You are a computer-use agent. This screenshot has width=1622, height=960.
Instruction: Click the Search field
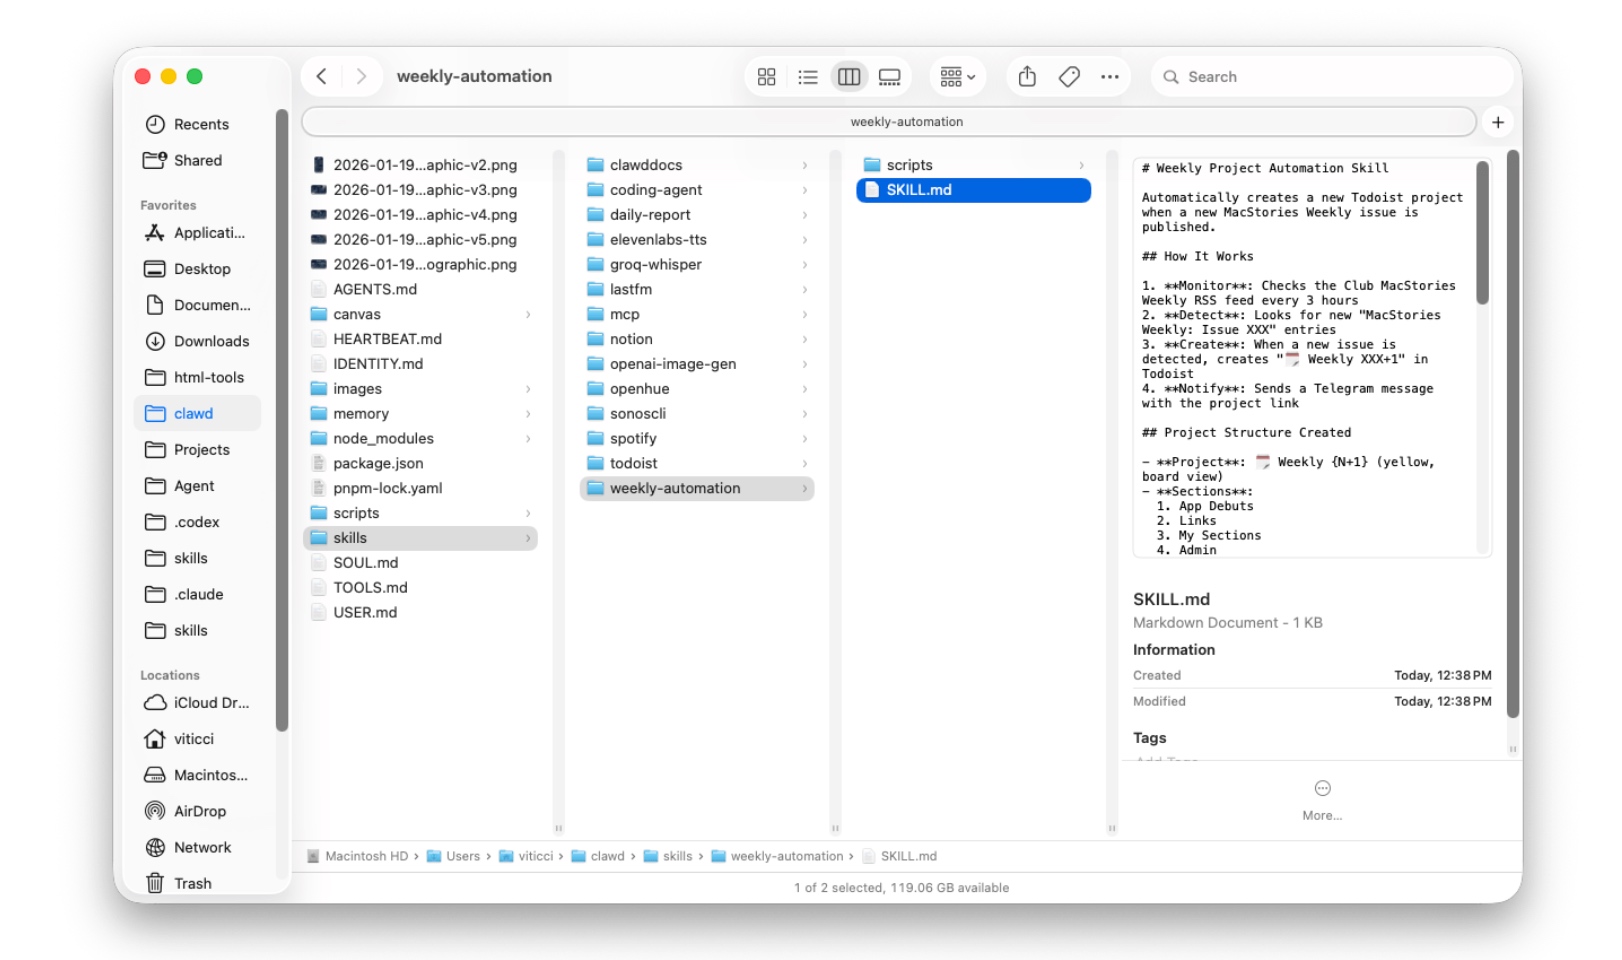coord(1332,77)
